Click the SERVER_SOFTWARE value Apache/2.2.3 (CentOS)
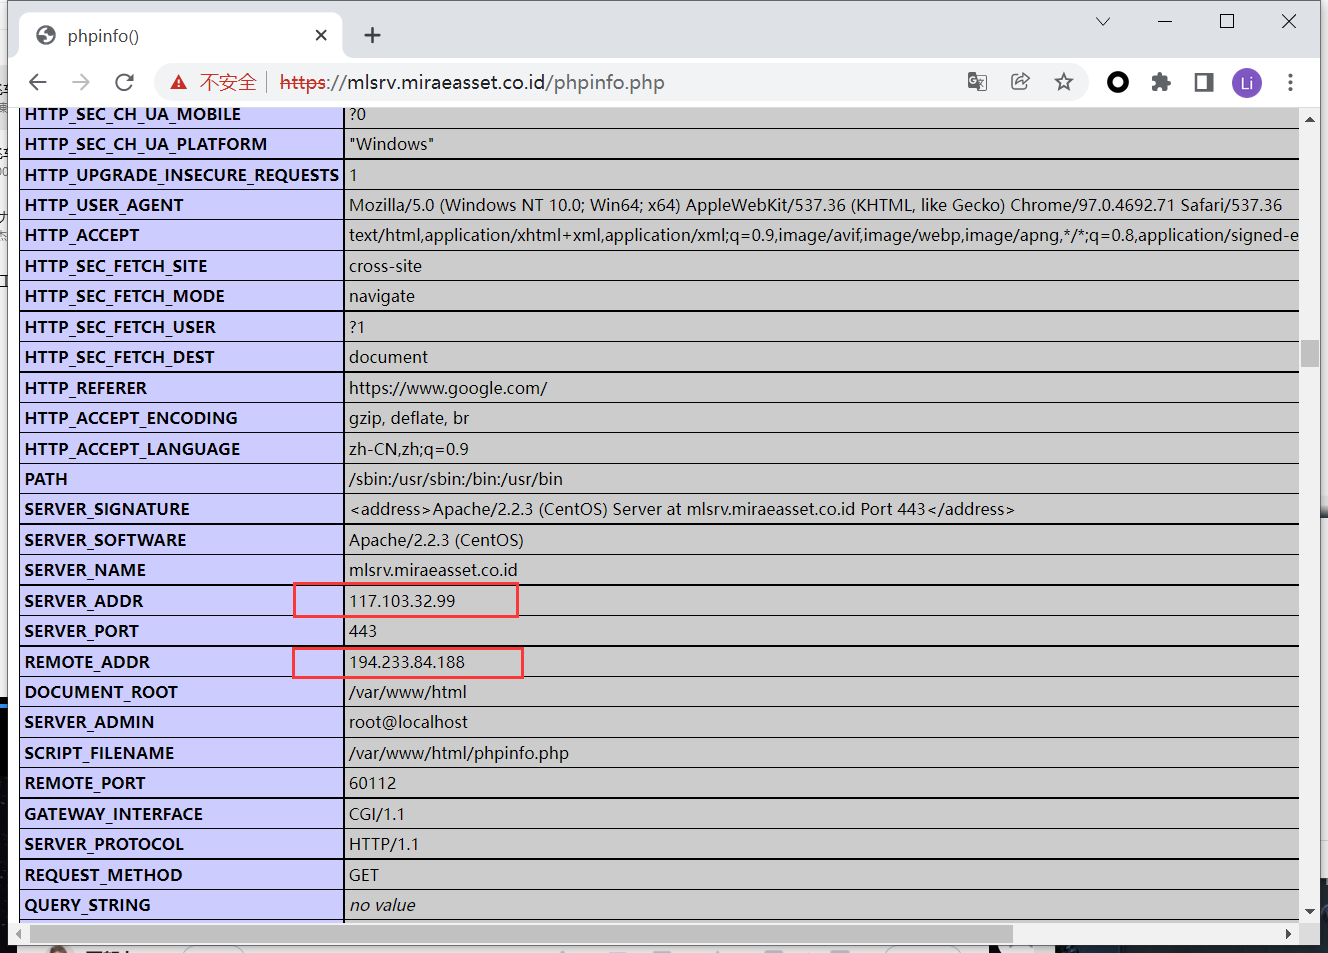 pyautogui.click(x=436, y=540)
